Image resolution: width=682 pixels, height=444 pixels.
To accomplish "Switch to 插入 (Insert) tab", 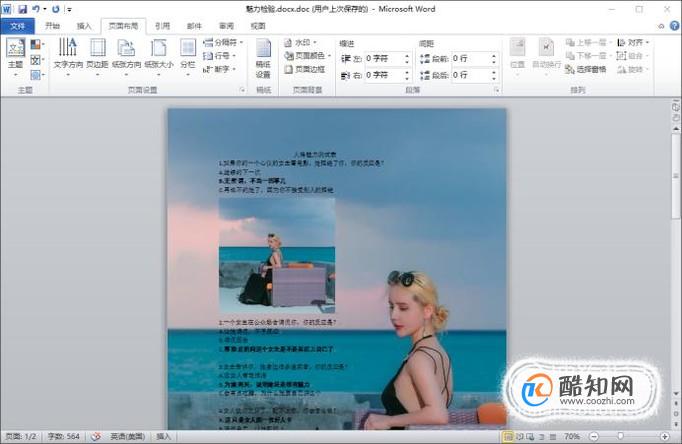I will (84, 26).
